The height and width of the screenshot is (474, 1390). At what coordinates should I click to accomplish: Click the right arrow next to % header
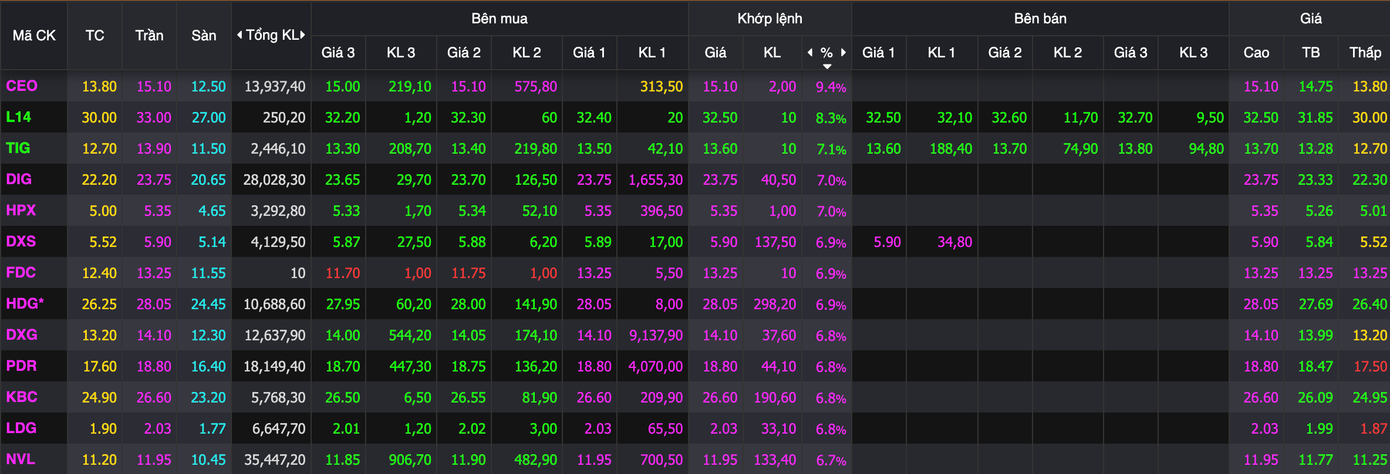[843, 52]
